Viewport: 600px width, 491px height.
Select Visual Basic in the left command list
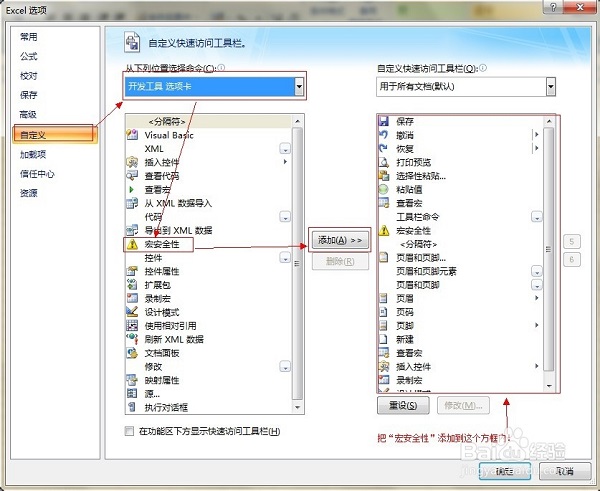coord(169,135)
